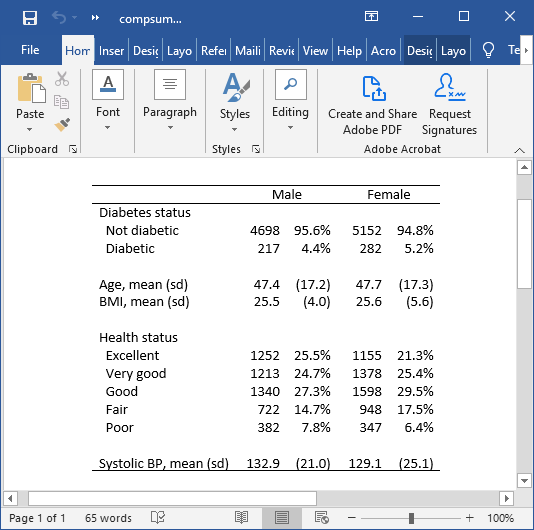
Task: Open Table Tools Design tab
Action: click(x=420, y=51)
